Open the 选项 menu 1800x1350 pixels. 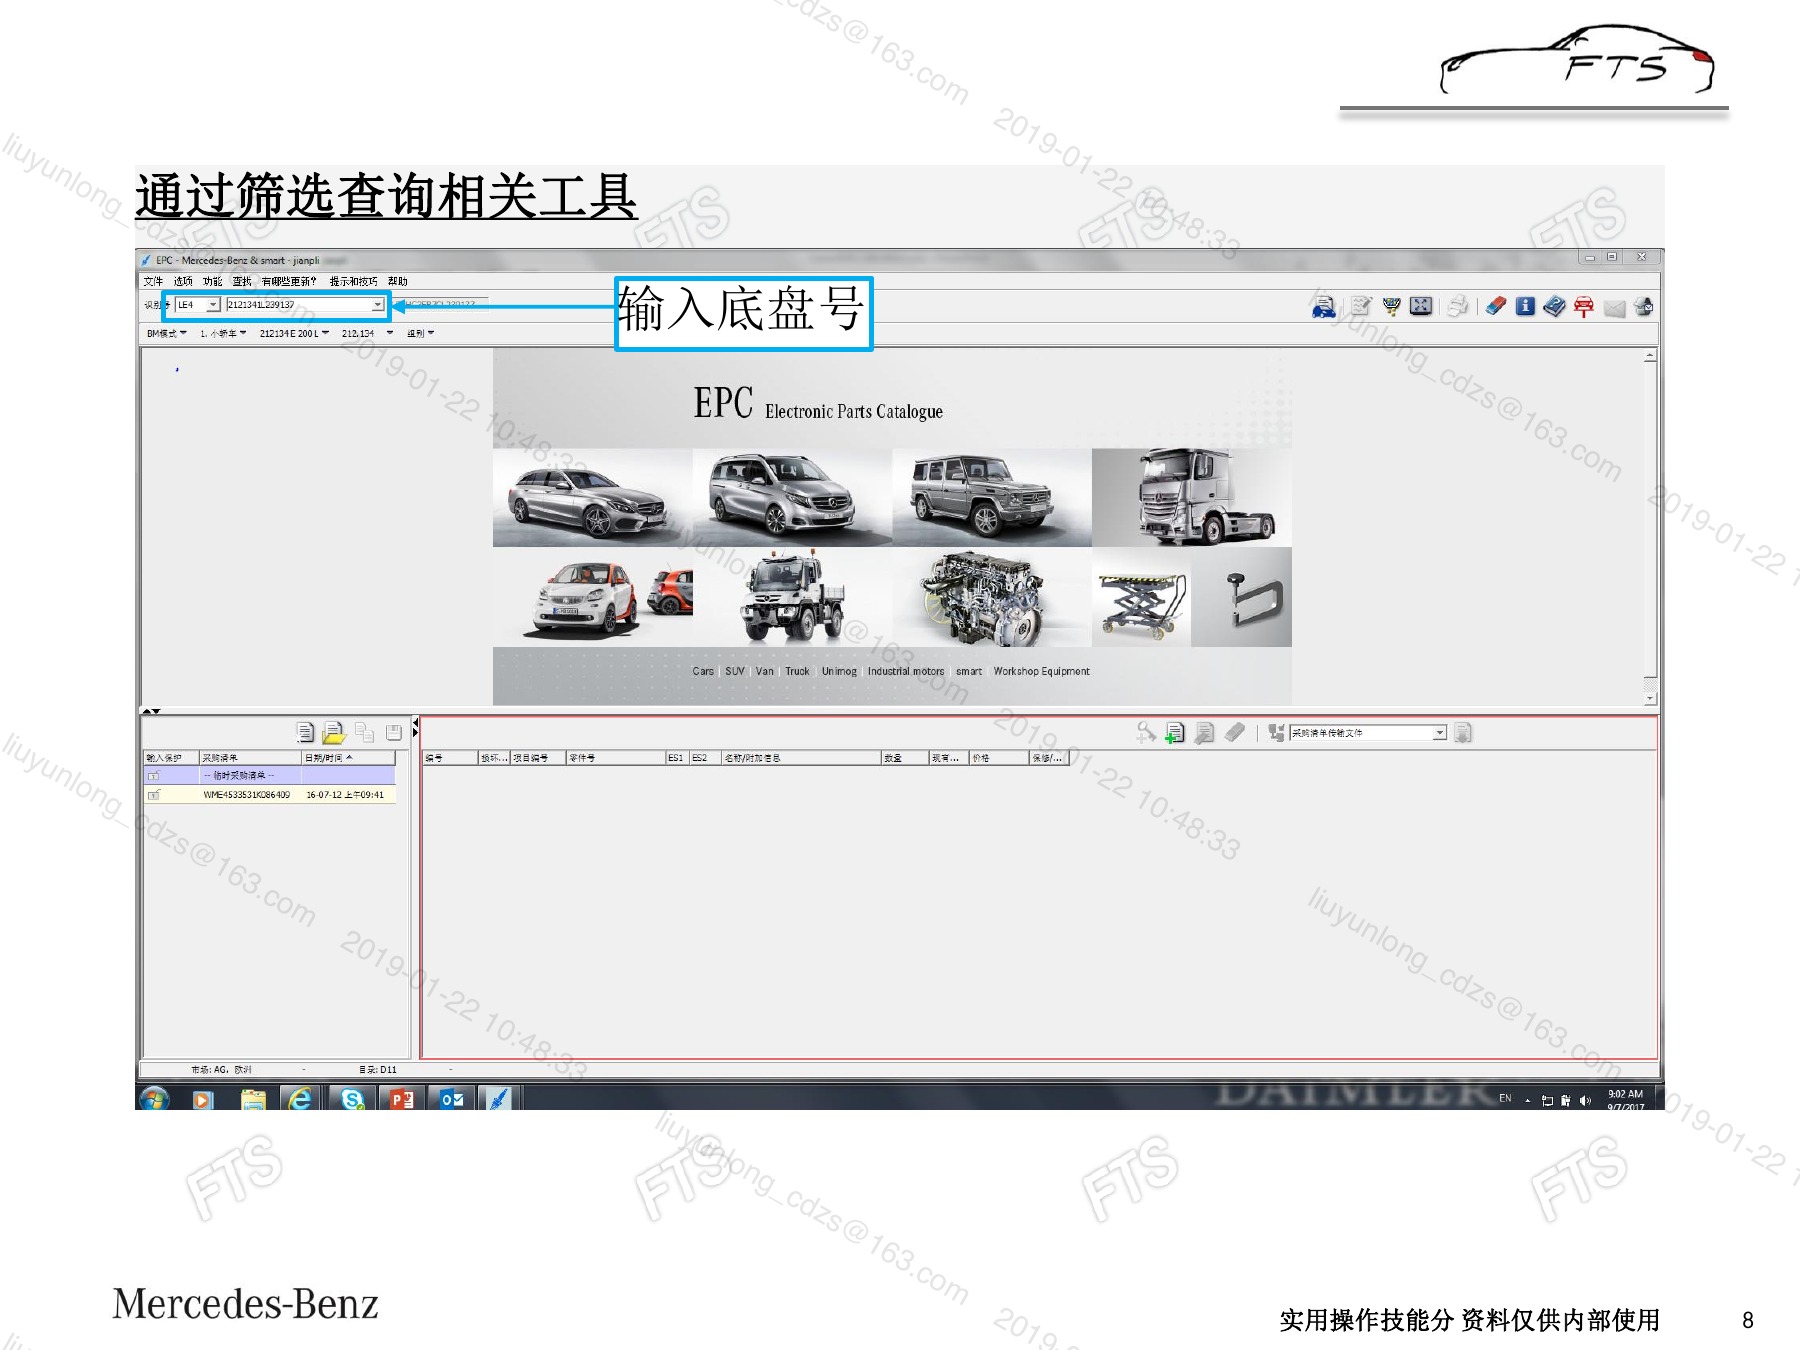[x=183, y=282]
